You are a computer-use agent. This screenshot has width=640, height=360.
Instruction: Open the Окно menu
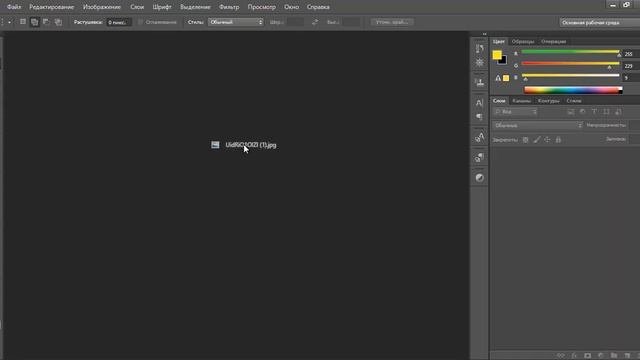[x=291, y=7]
